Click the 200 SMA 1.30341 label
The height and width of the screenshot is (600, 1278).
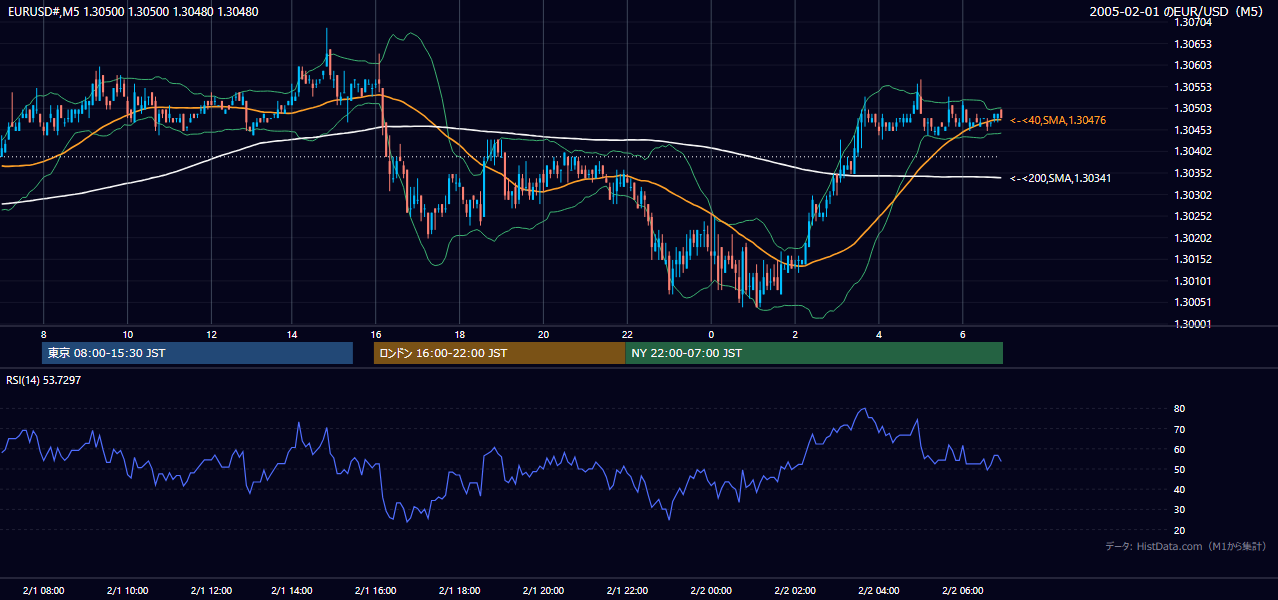coord(1060,178)
